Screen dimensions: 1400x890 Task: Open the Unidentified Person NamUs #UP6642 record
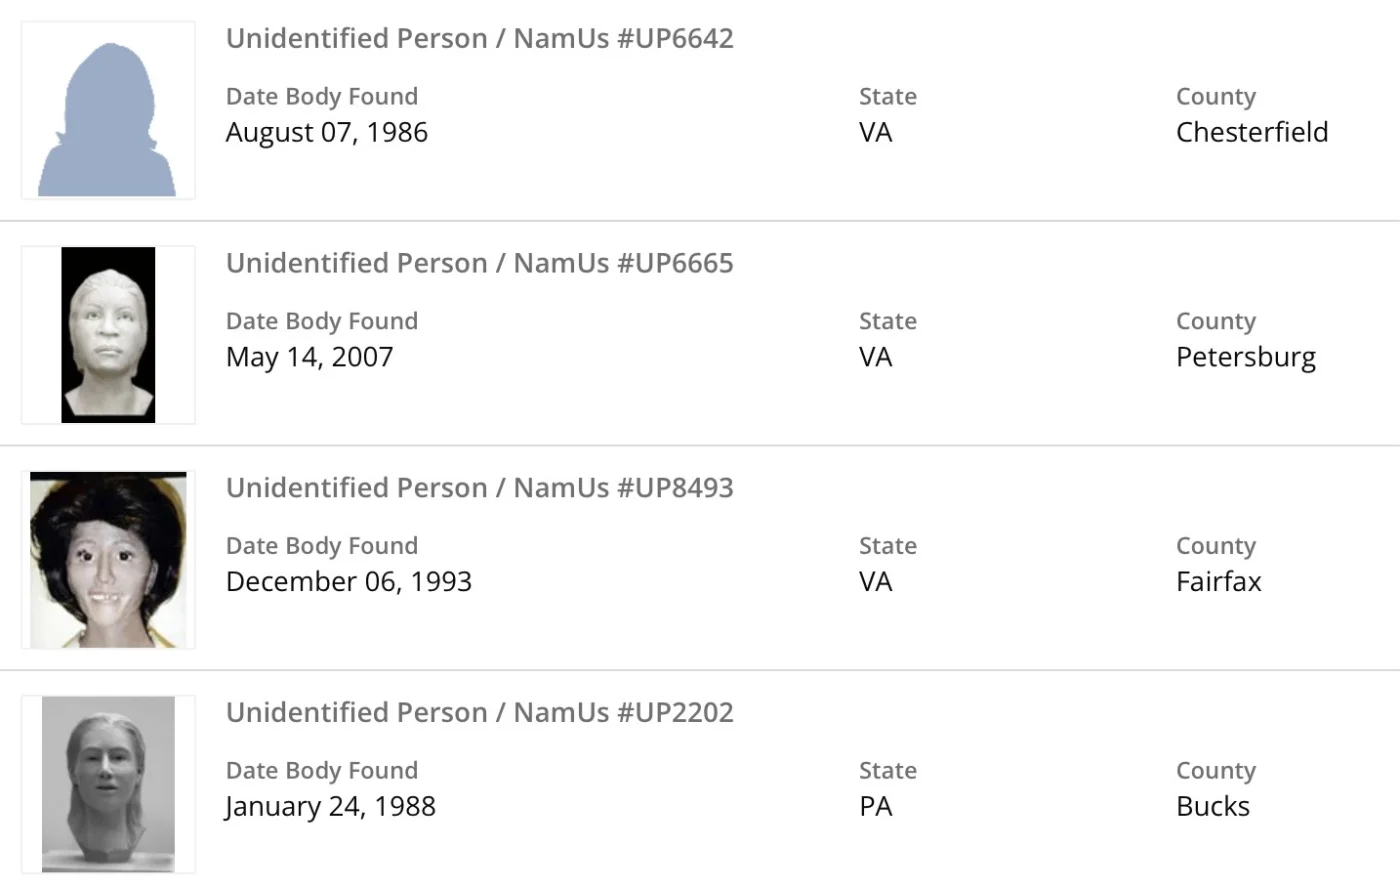[479, 38]
